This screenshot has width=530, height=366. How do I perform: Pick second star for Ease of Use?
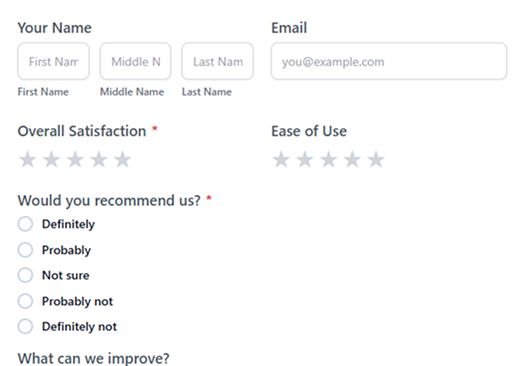click(305, 159)
